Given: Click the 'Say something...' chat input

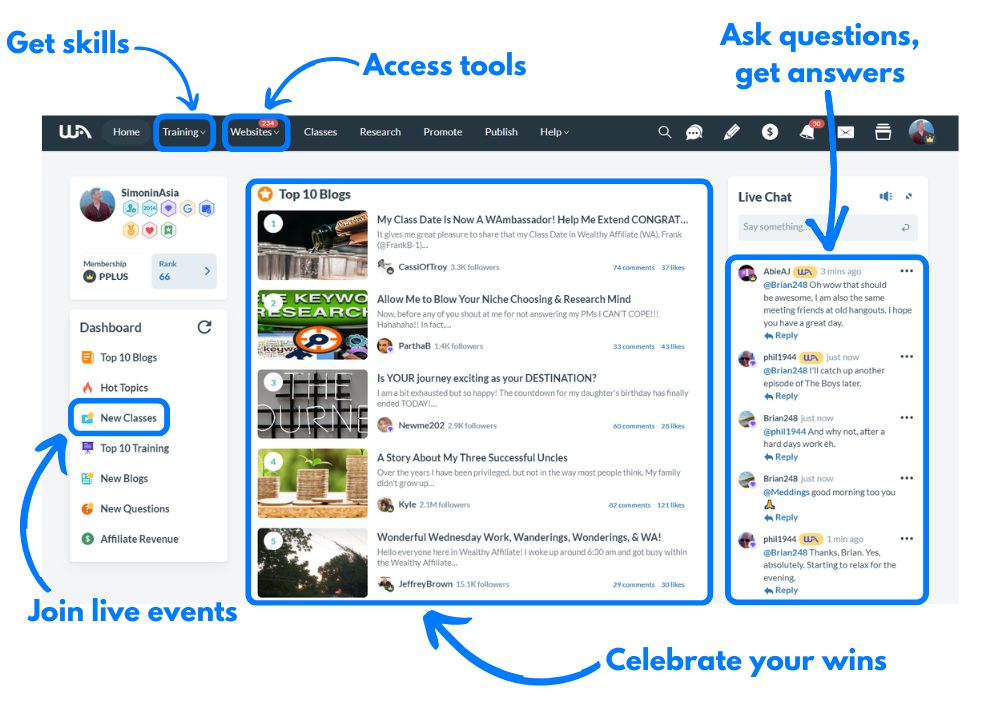Looking at the screenshot, I should pyautogui.click(x=827, y=228).
